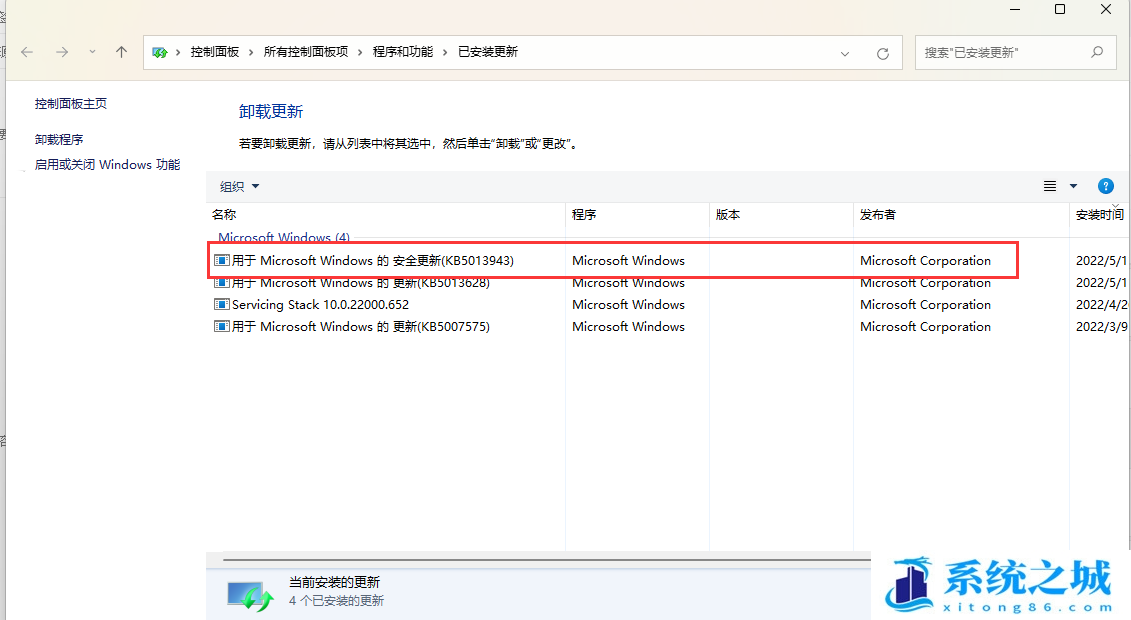Maximize the window

[x=1060, y=9]
